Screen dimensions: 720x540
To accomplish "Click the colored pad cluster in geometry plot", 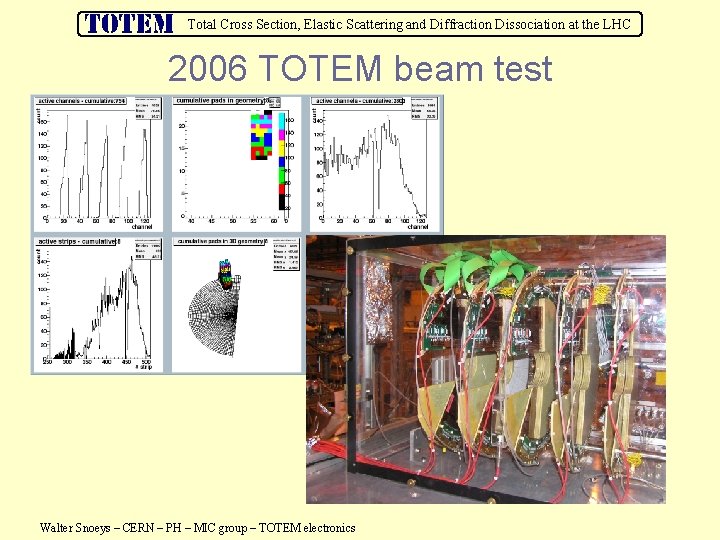I will click(261, 135).
